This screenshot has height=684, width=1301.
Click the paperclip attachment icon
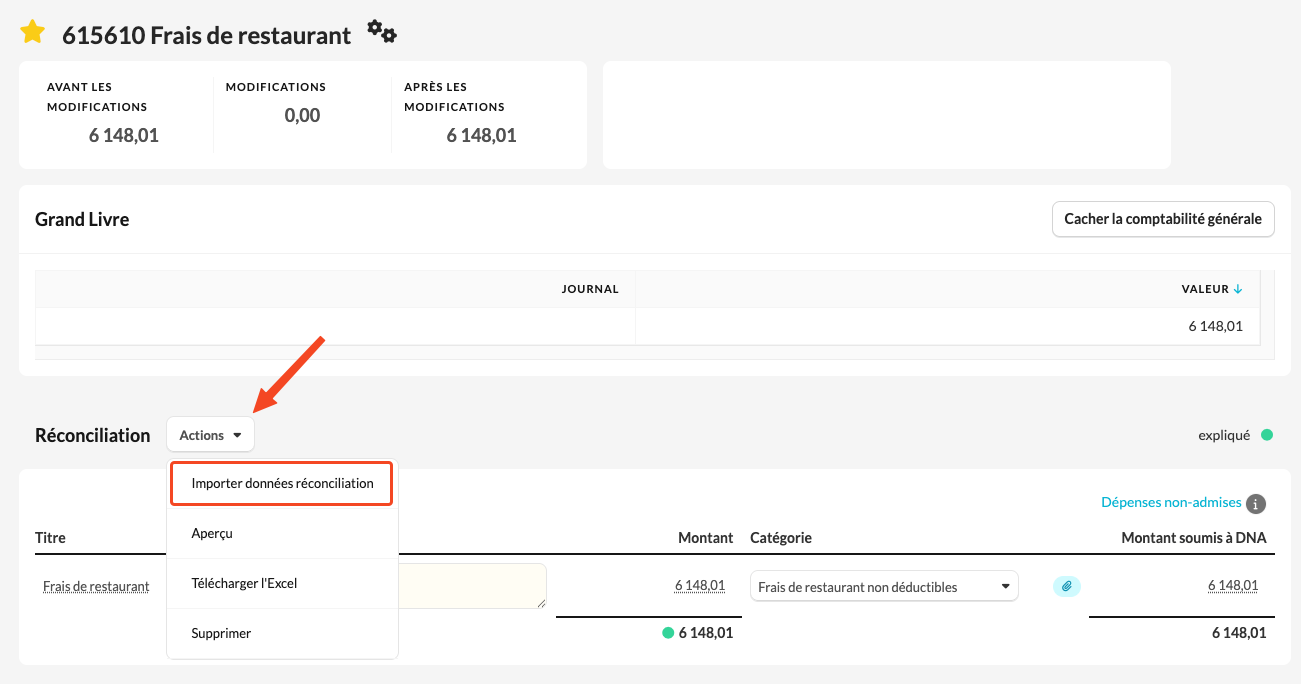[1067, 586]
